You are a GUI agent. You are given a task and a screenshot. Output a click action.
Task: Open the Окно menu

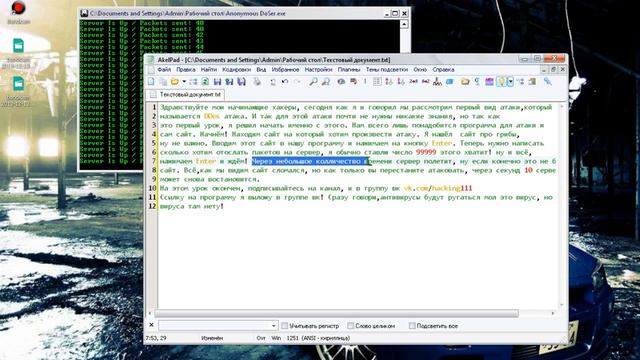pos(420,70)
